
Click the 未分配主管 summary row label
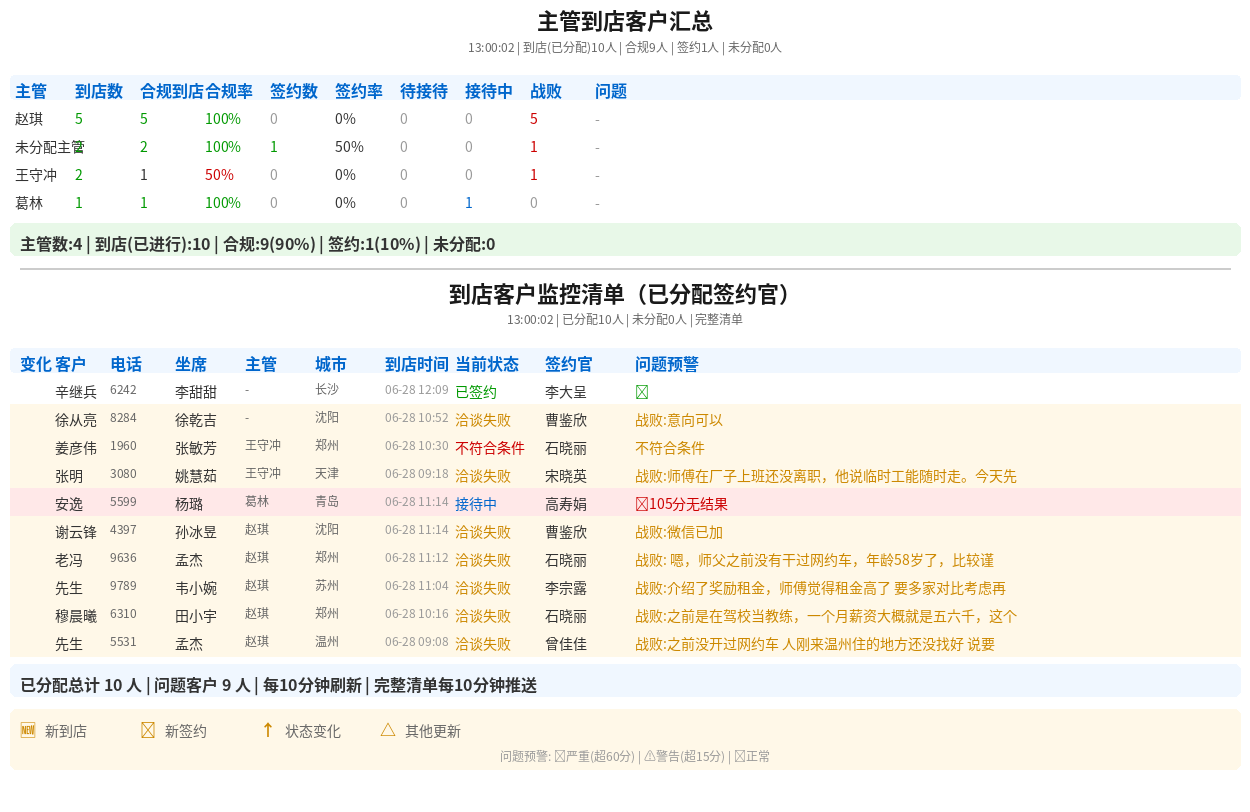(x=49, y=147)
